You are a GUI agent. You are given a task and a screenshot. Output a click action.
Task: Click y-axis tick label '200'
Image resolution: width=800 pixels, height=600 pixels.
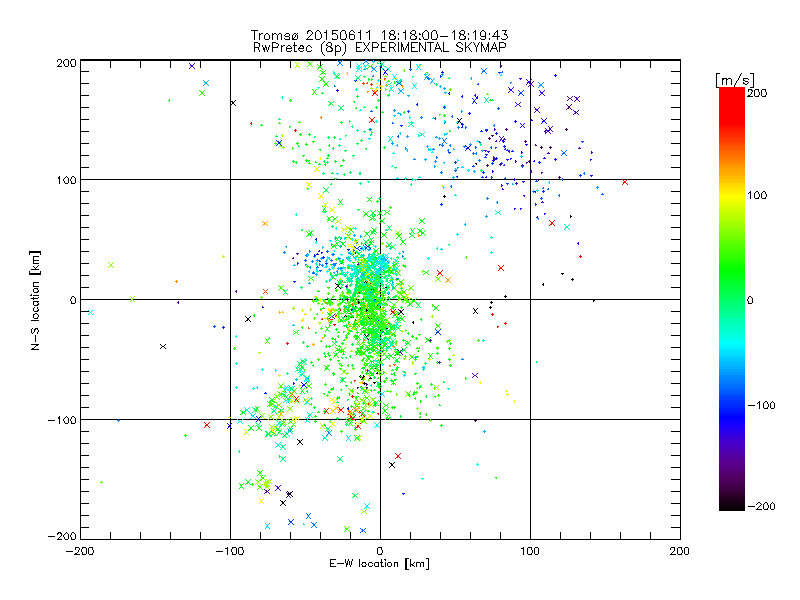(66, 63)
